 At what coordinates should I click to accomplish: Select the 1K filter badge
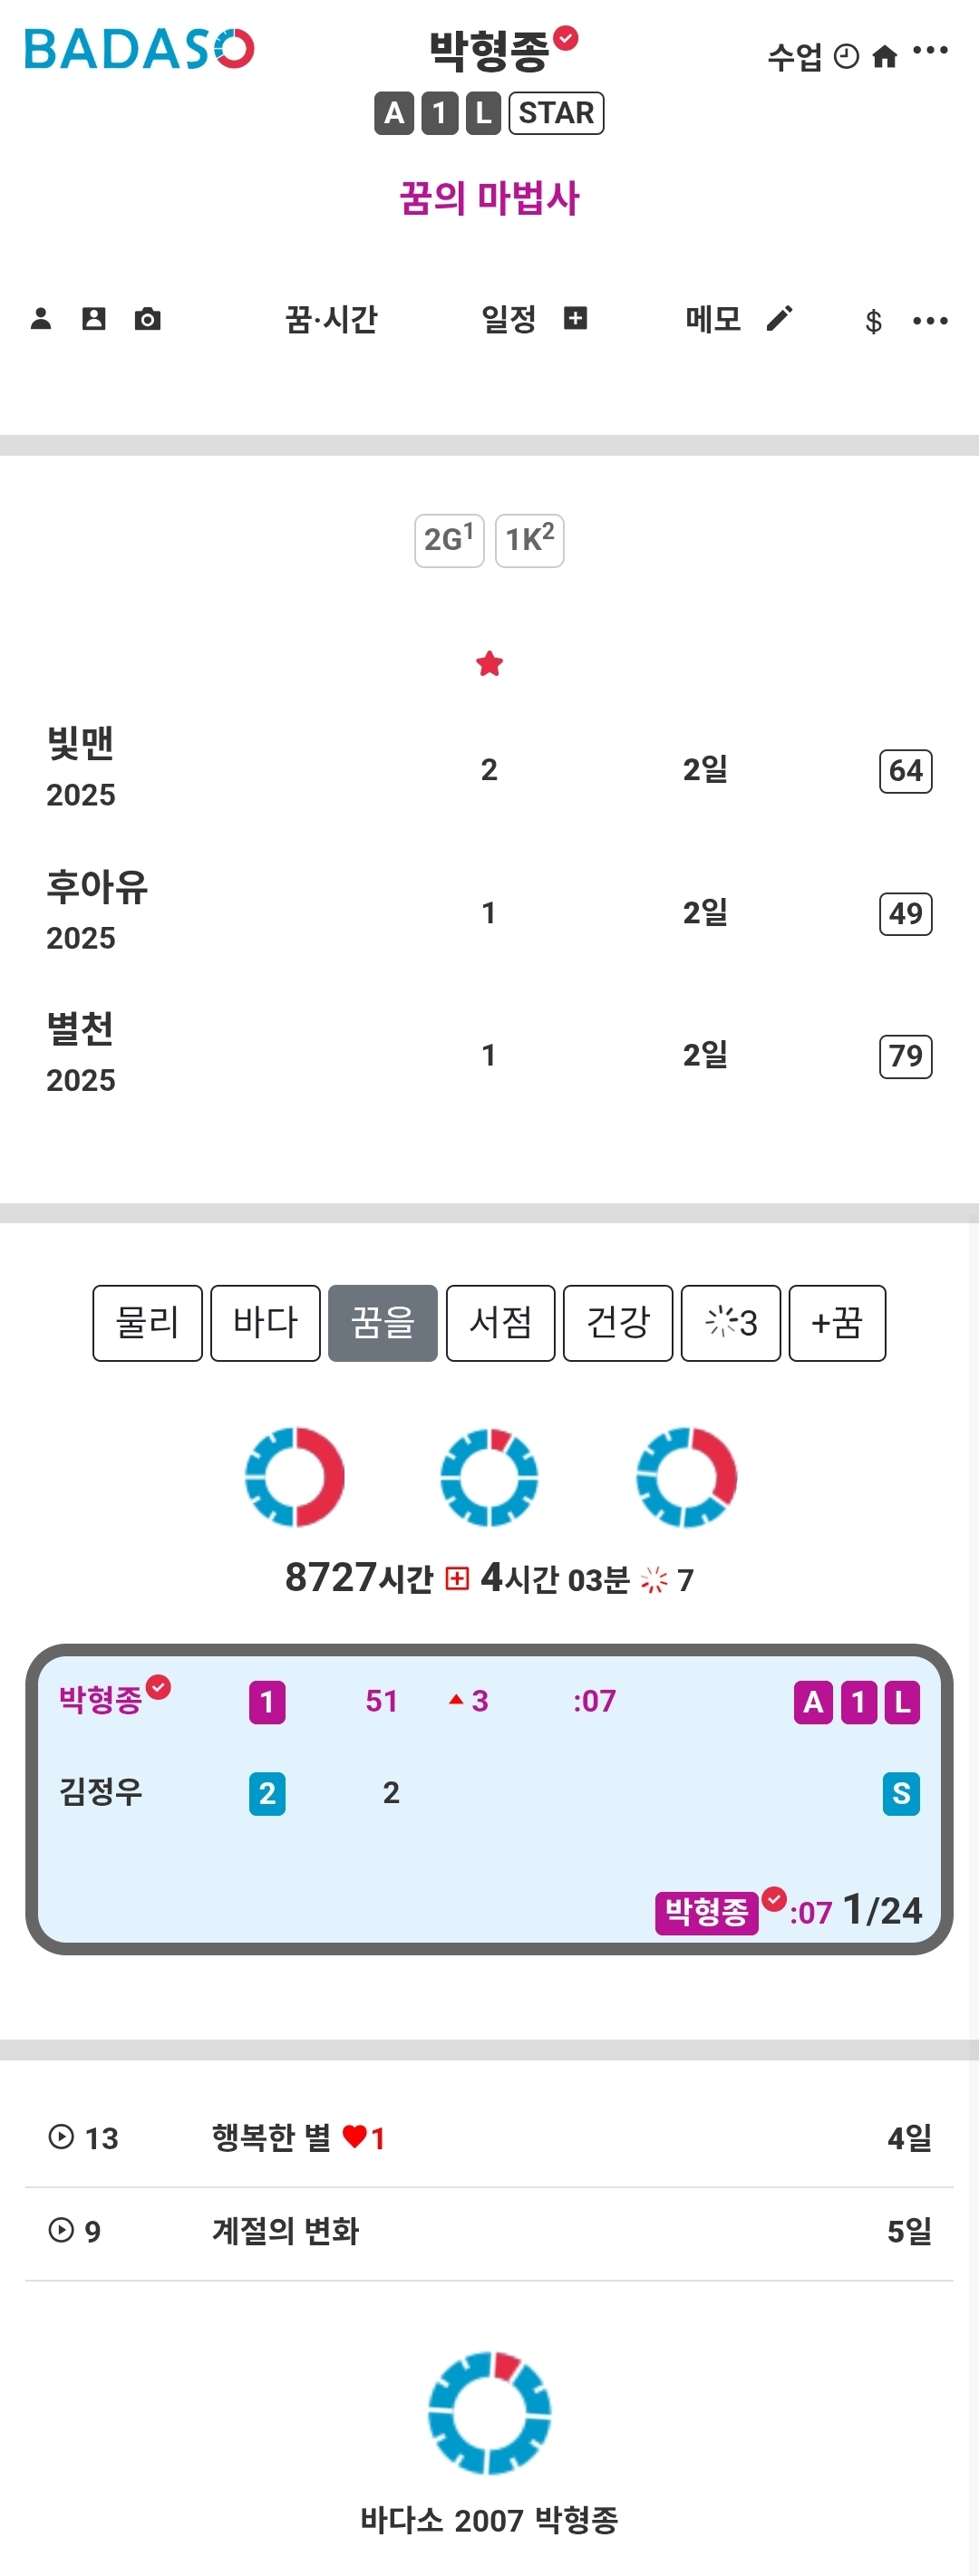[x=529, y=541]
